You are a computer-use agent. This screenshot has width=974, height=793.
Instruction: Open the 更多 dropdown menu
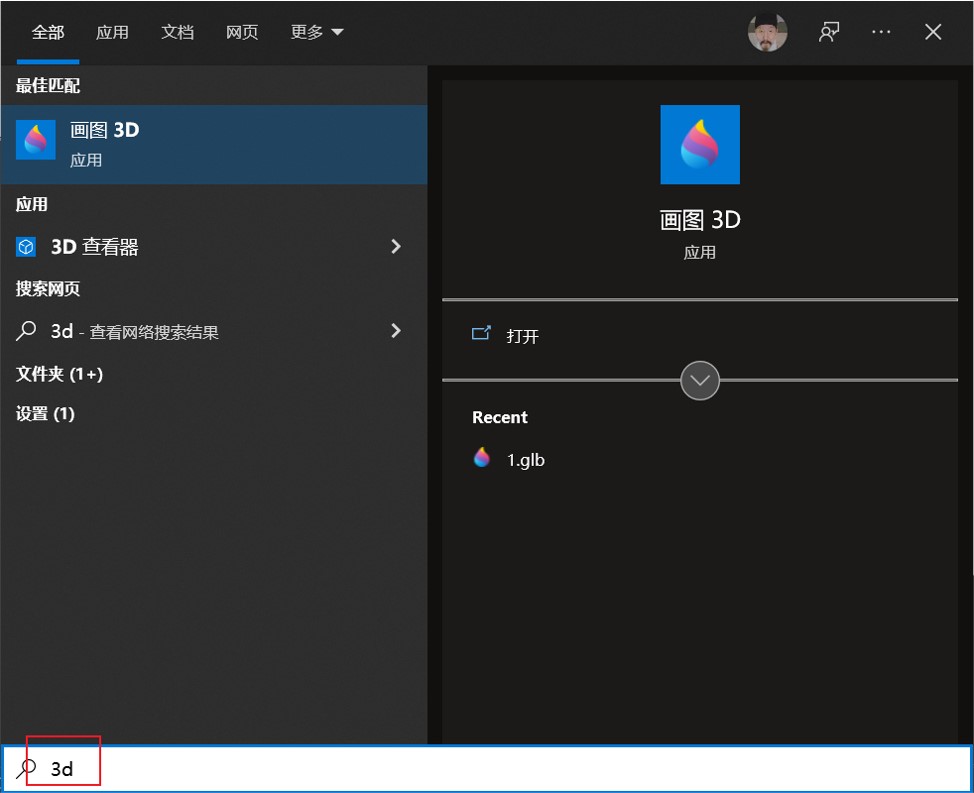pos(317,32)
